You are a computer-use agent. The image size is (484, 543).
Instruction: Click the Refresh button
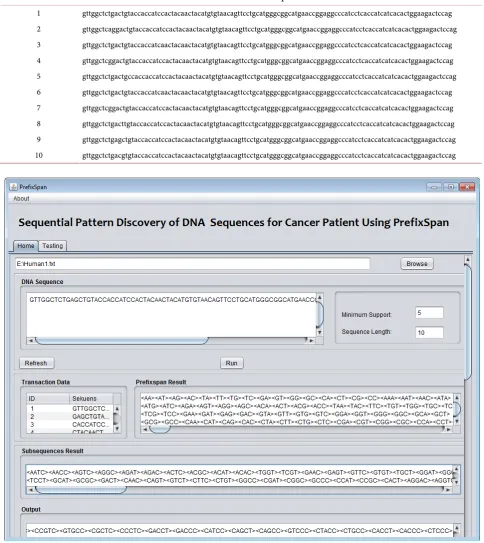pyautogui.click(x=36, y=363)
